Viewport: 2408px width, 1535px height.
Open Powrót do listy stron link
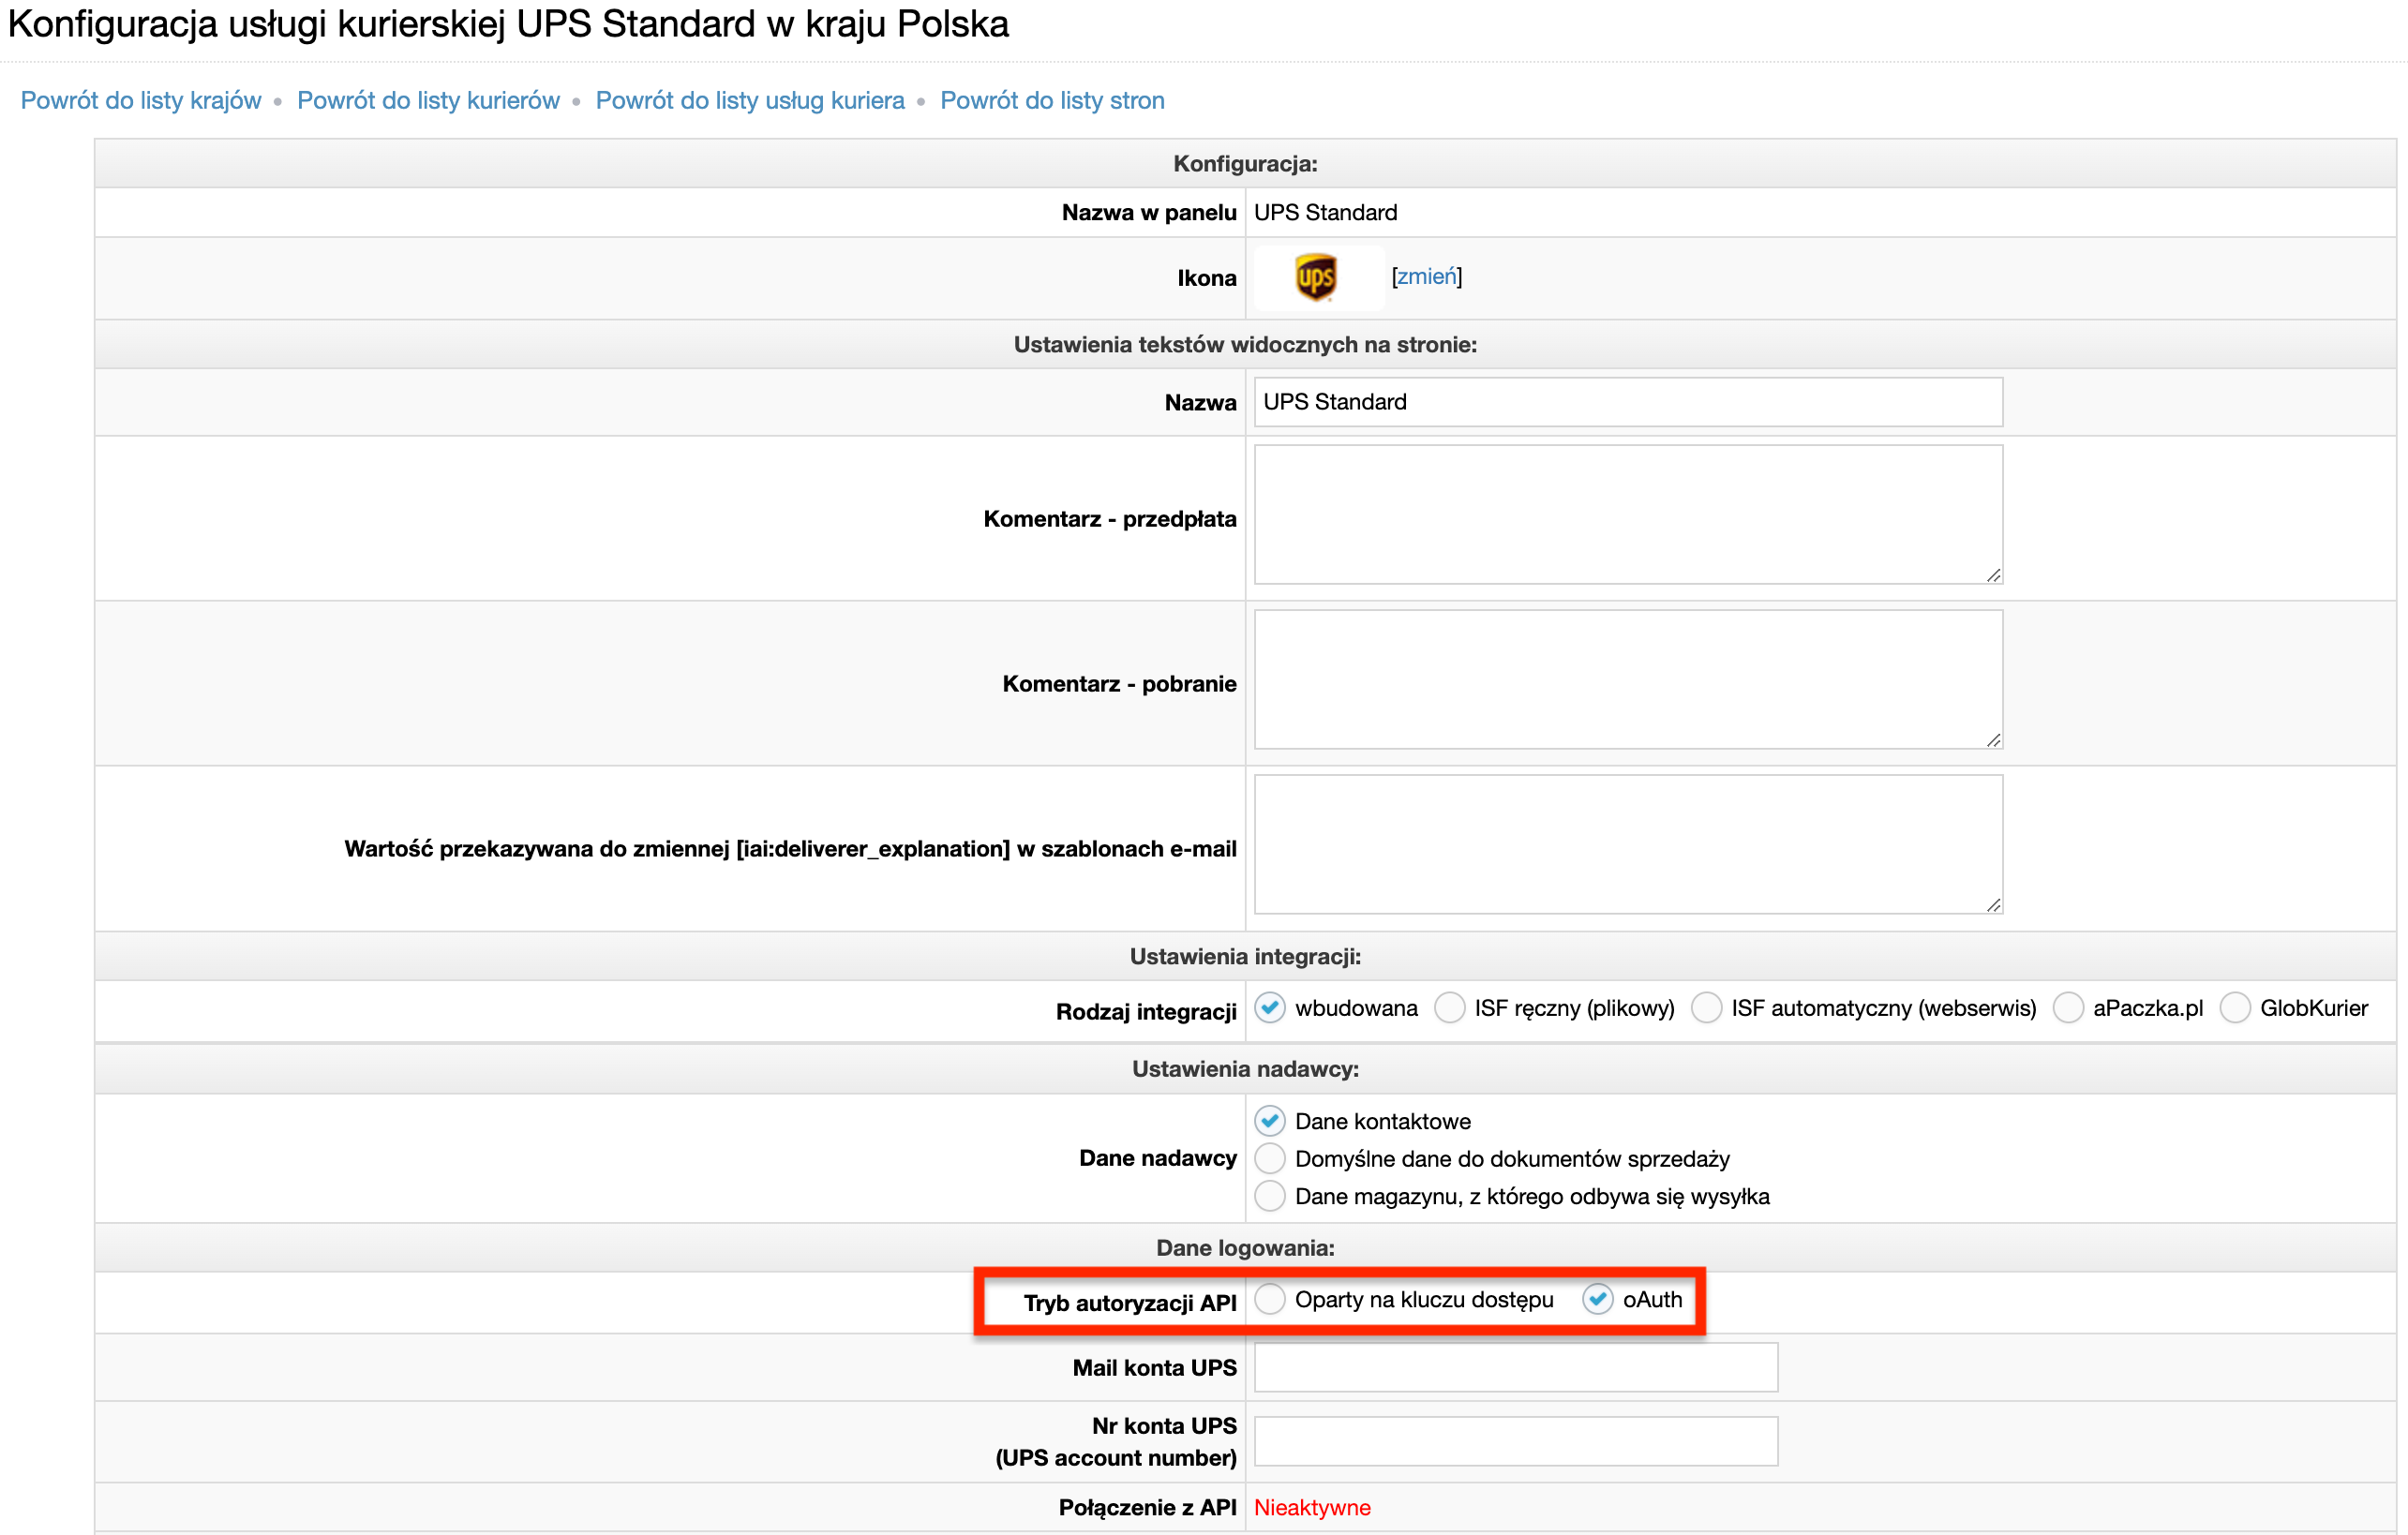coord(1052,100)
